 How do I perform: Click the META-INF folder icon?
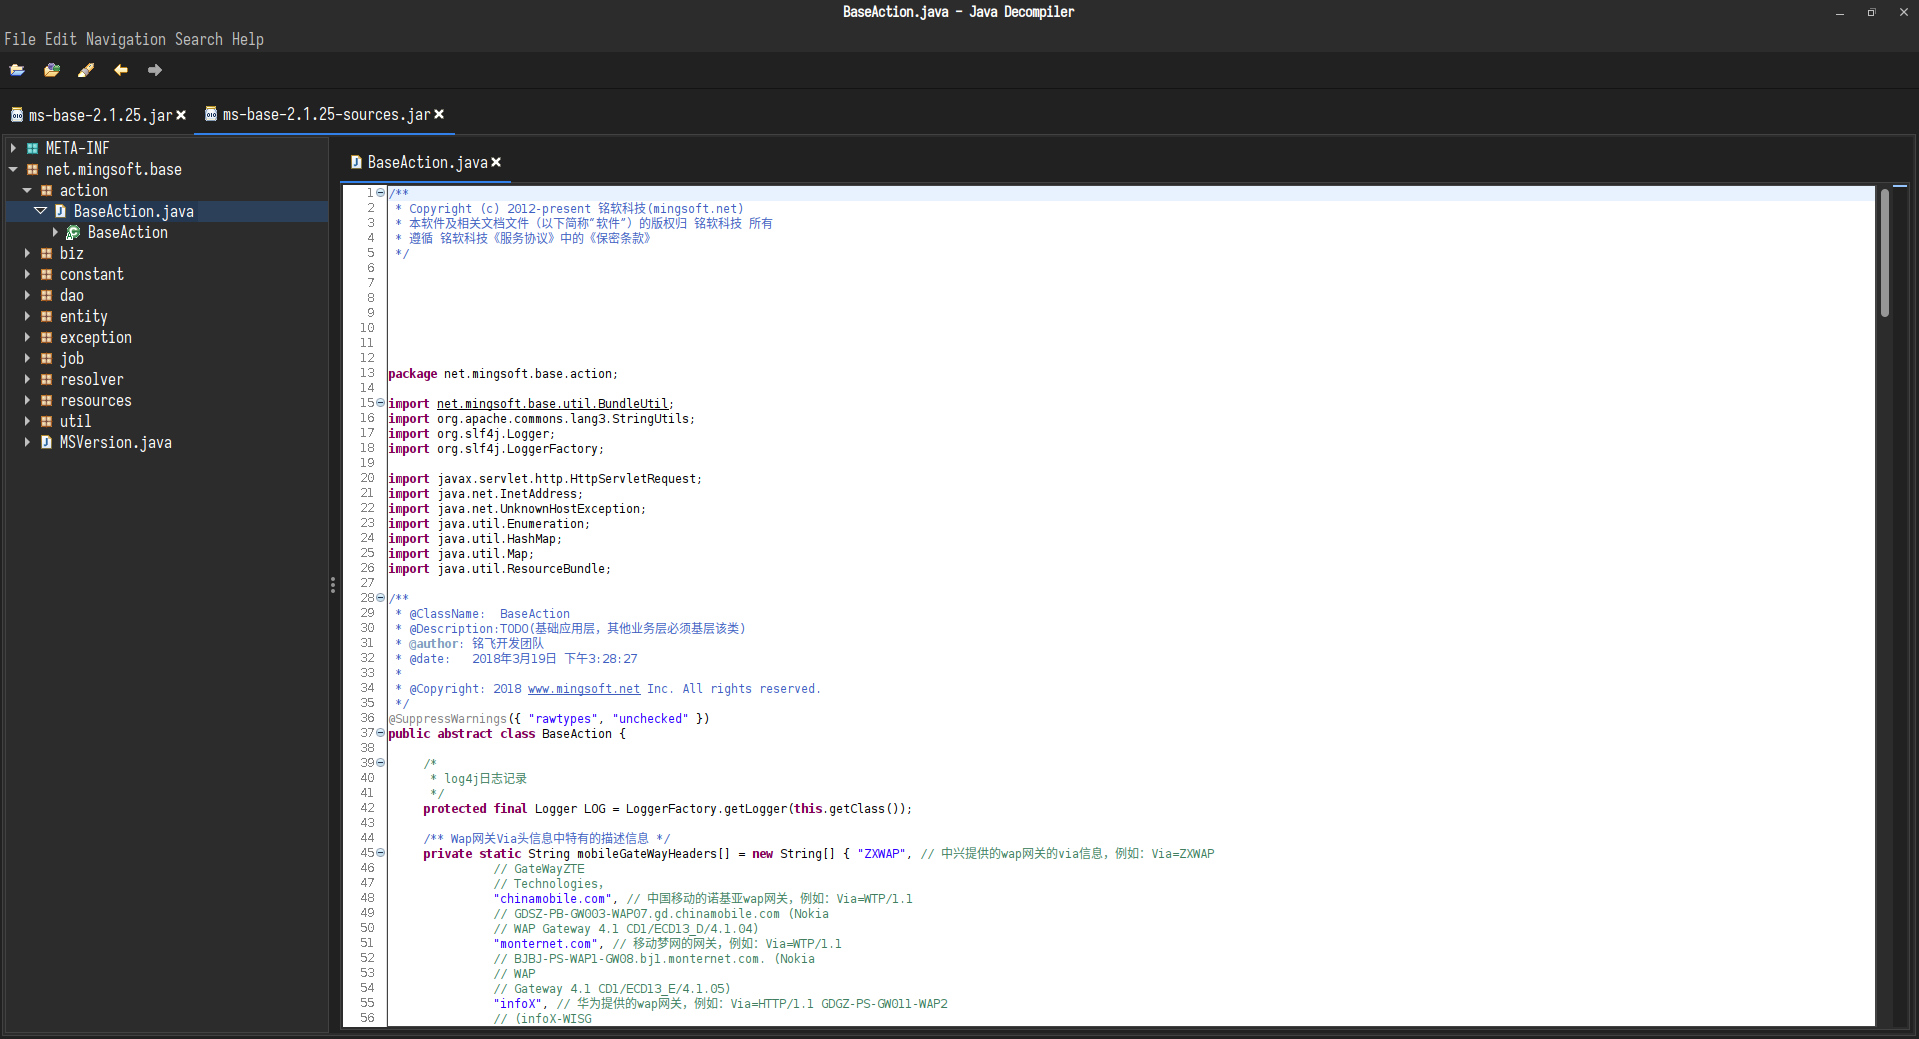(x=32, y=148)
